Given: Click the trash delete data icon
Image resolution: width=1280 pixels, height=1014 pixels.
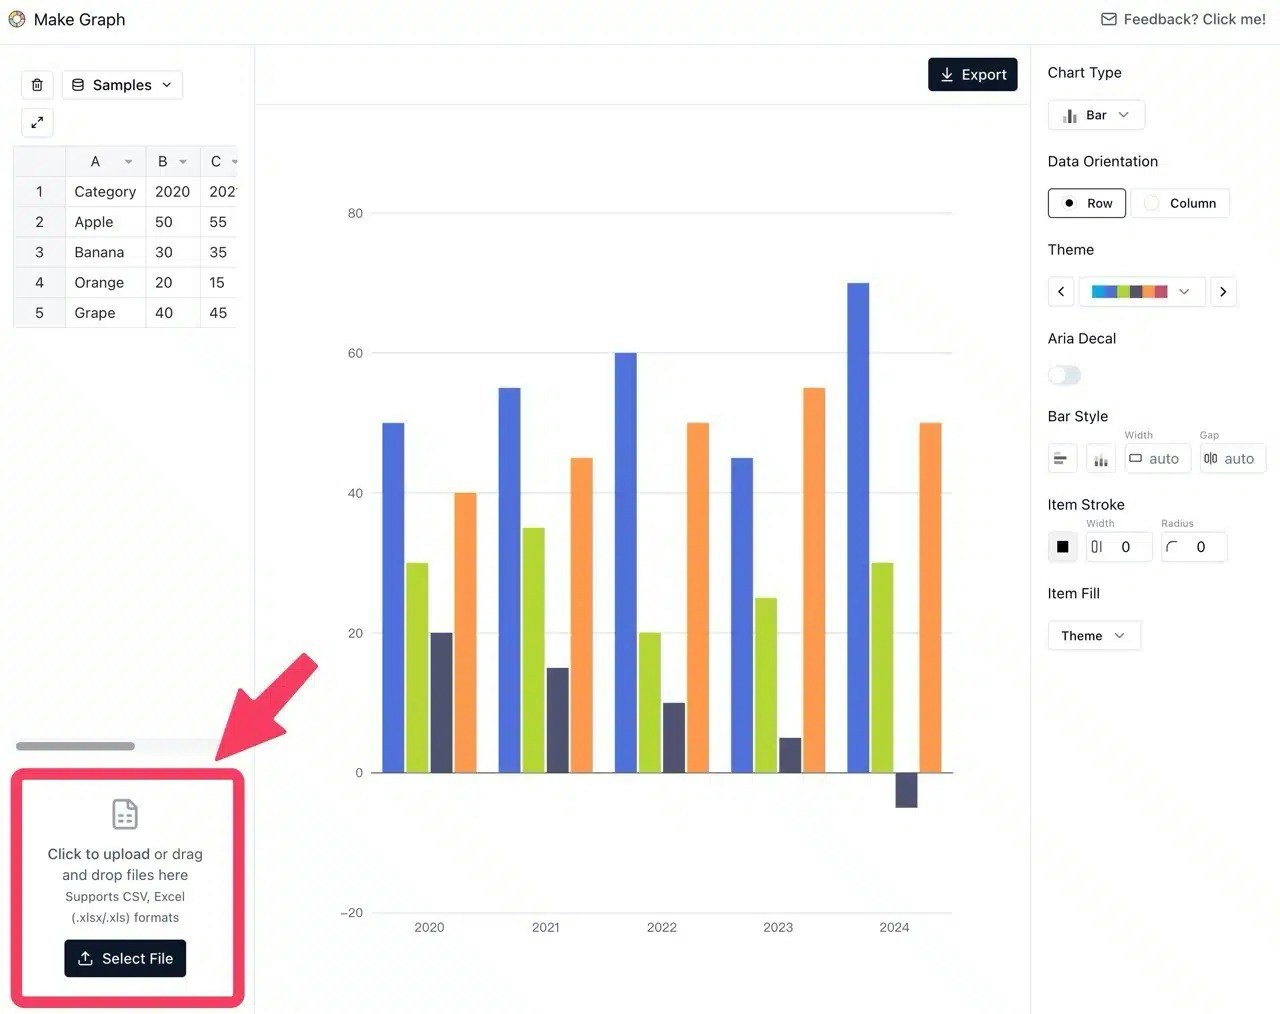Looking at the screenshot, I should click(x=37, y=85).
